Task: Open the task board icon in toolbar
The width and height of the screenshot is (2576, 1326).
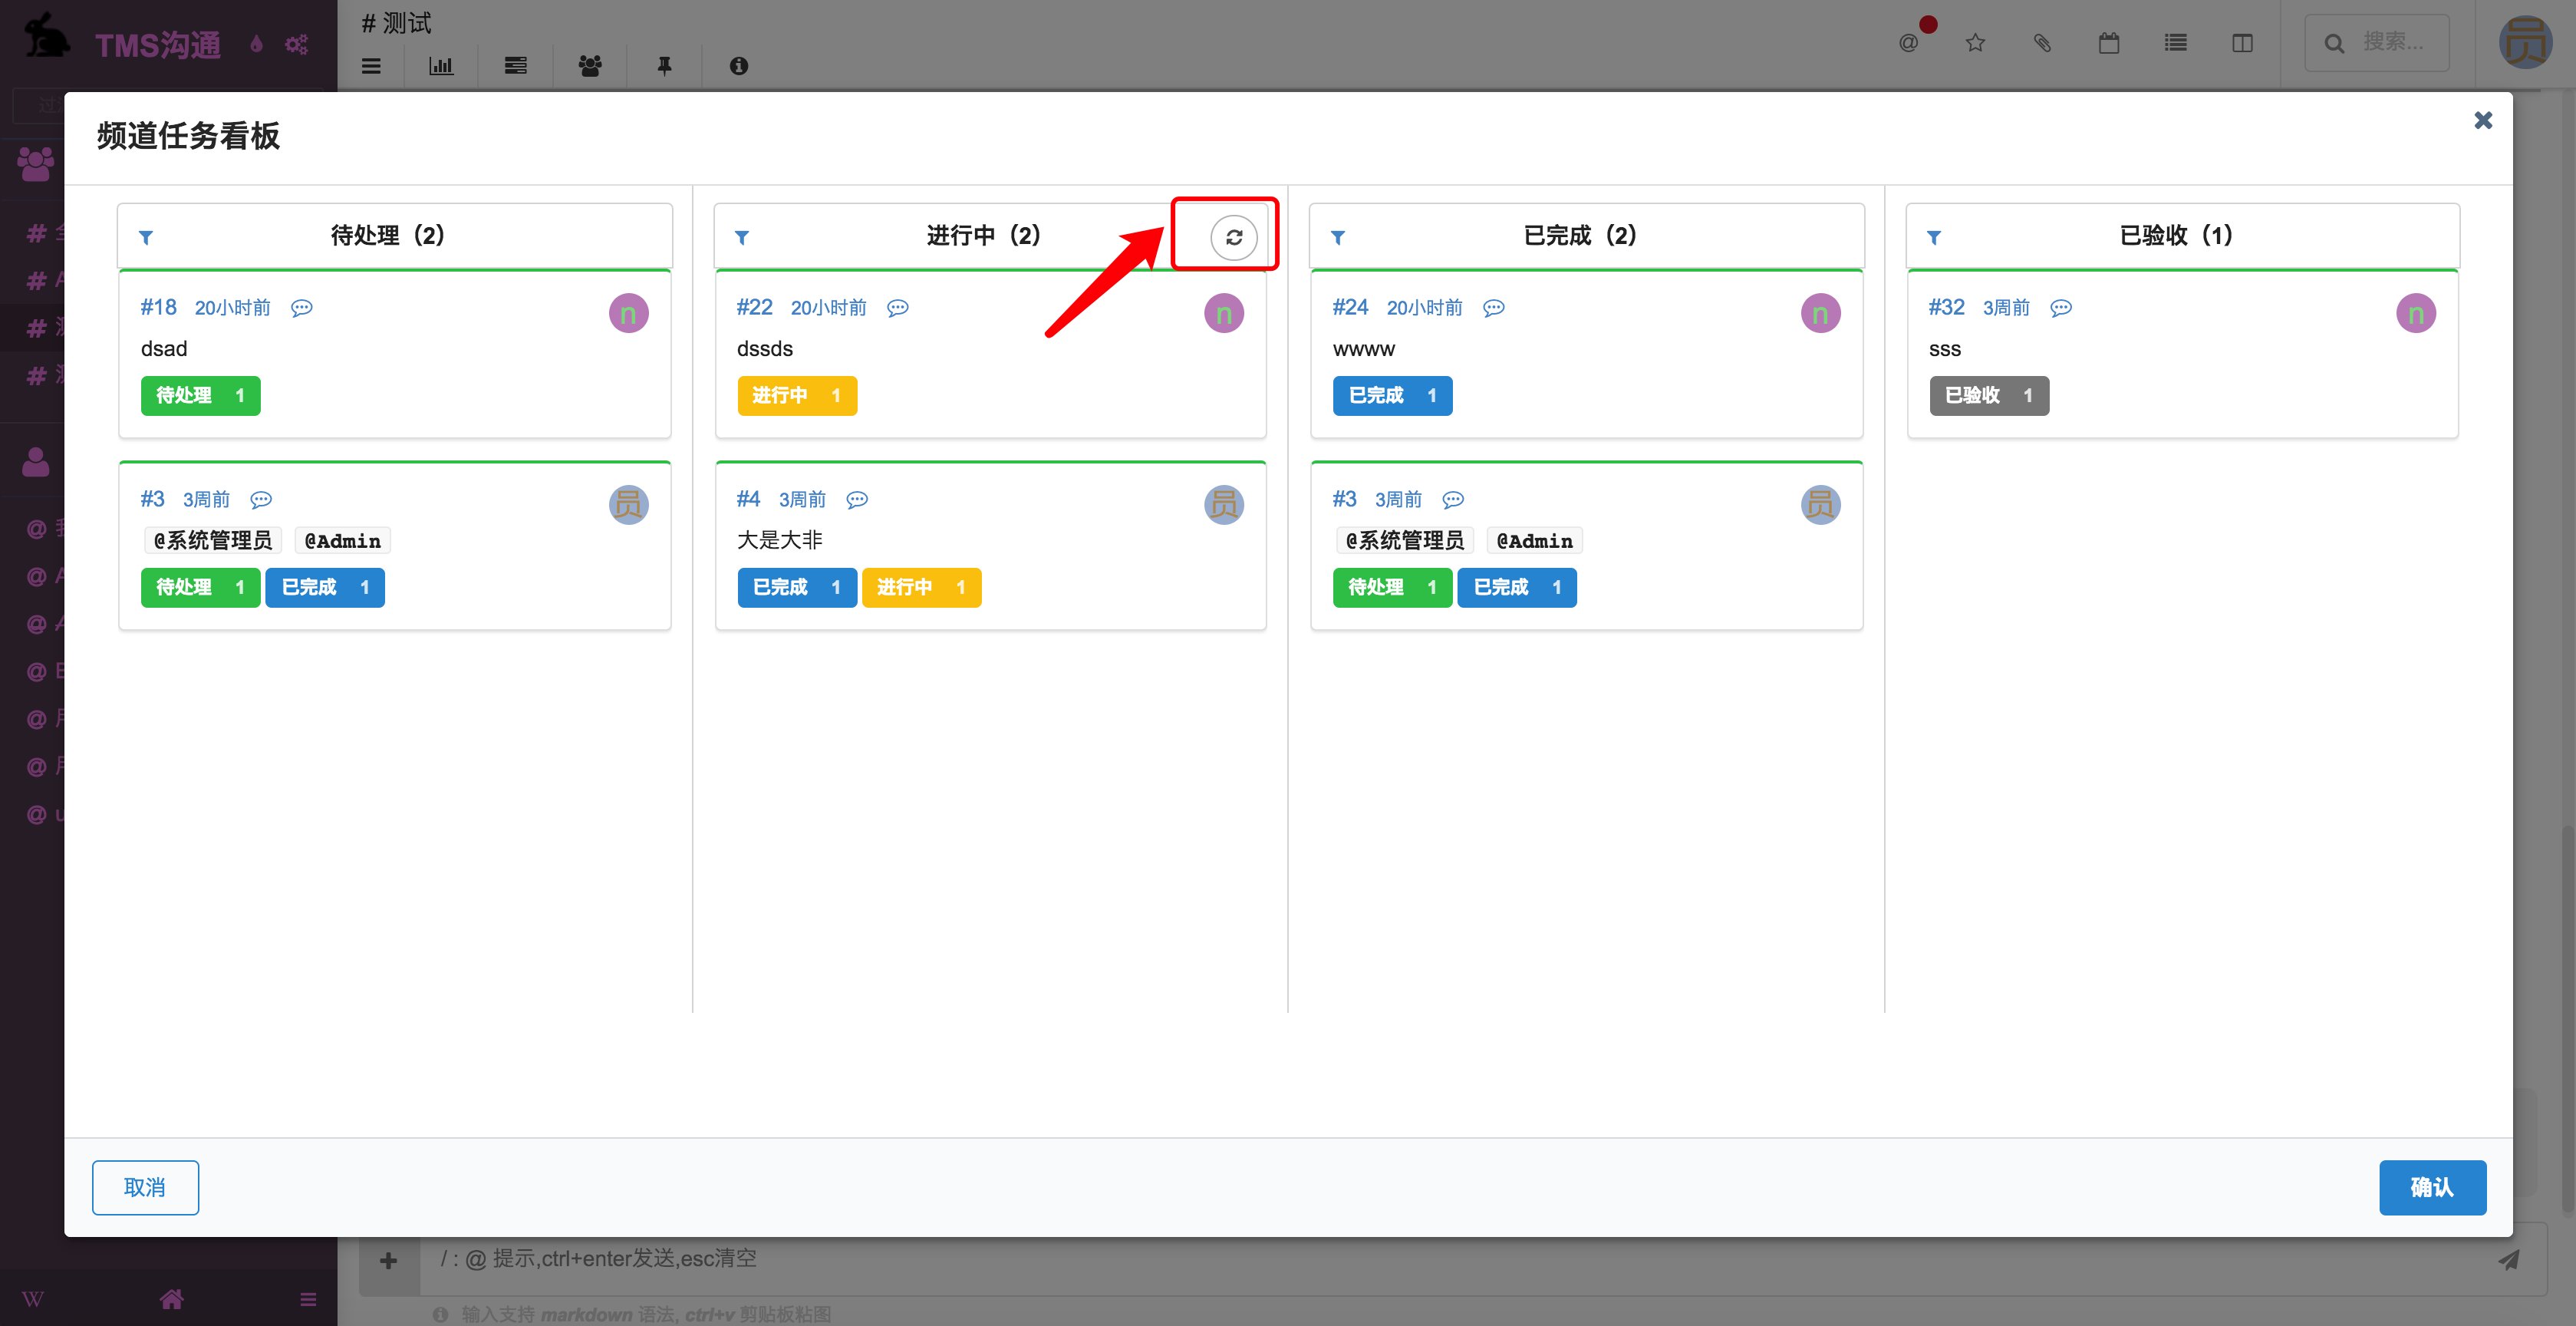Action: tap(516, 66)
